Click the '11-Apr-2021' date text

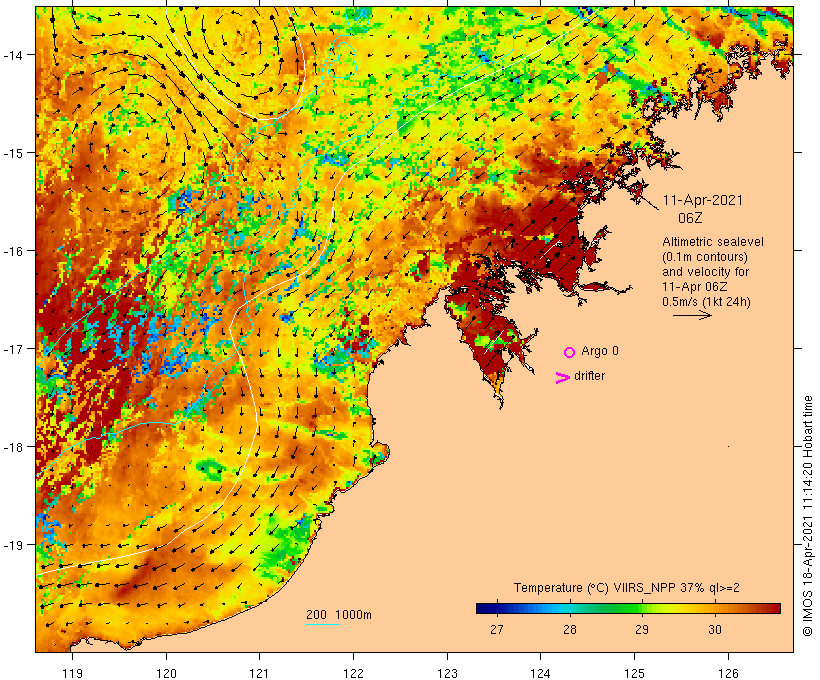pos(703,200)
